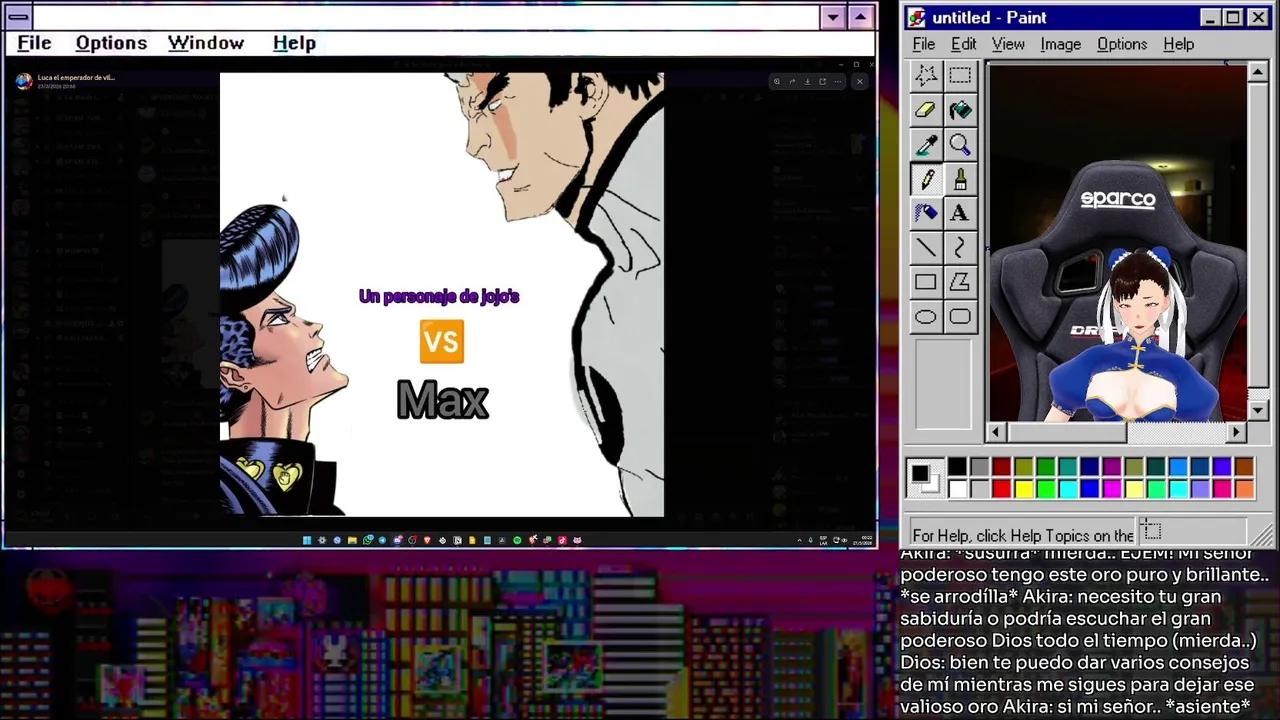Pick the lime green color swatch

tap(1045, 489)
